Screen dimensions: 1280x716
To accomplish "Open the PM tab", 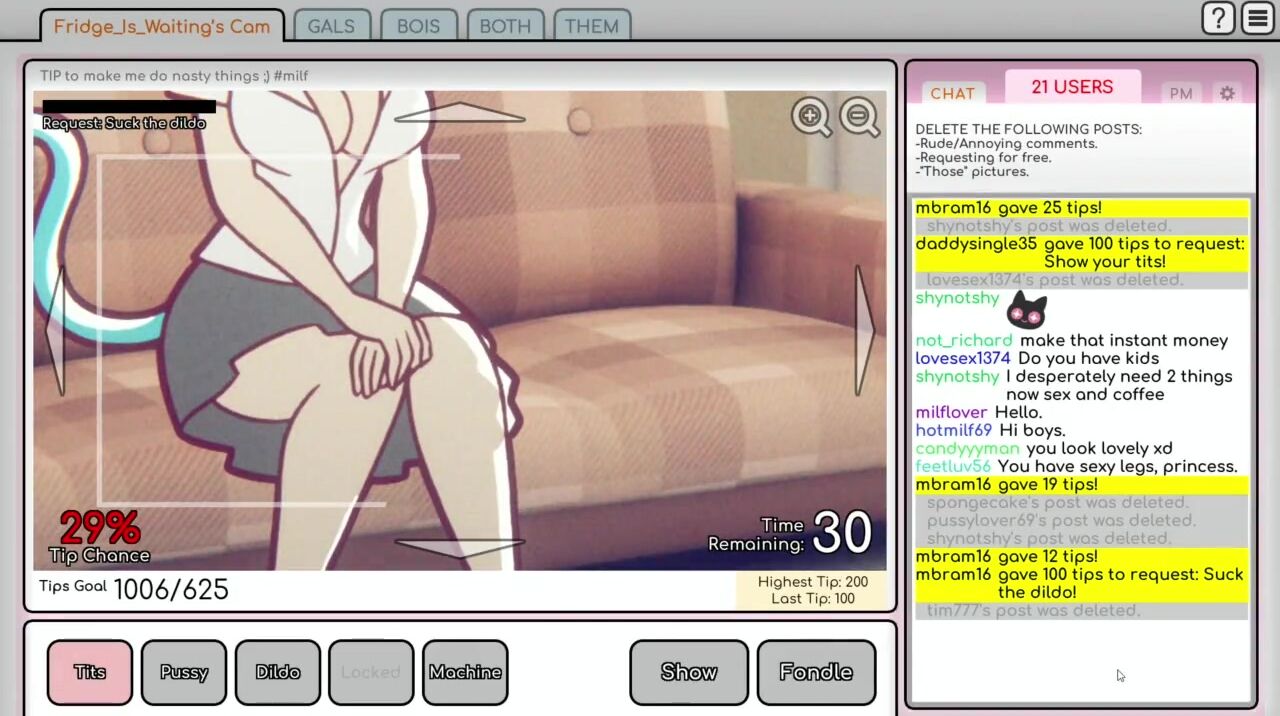I will (1181, 93).
